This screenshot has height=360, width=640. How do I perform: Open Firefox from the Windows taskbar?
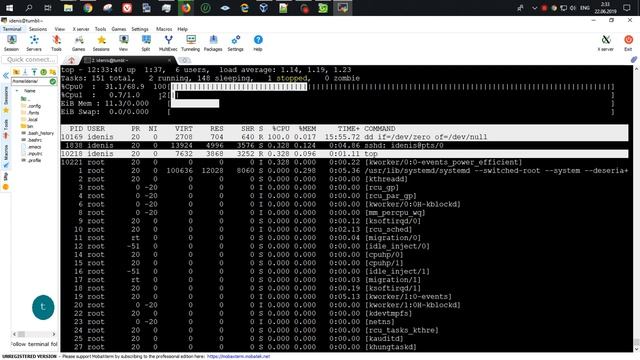pyautogui.click(x=186, y=8)
